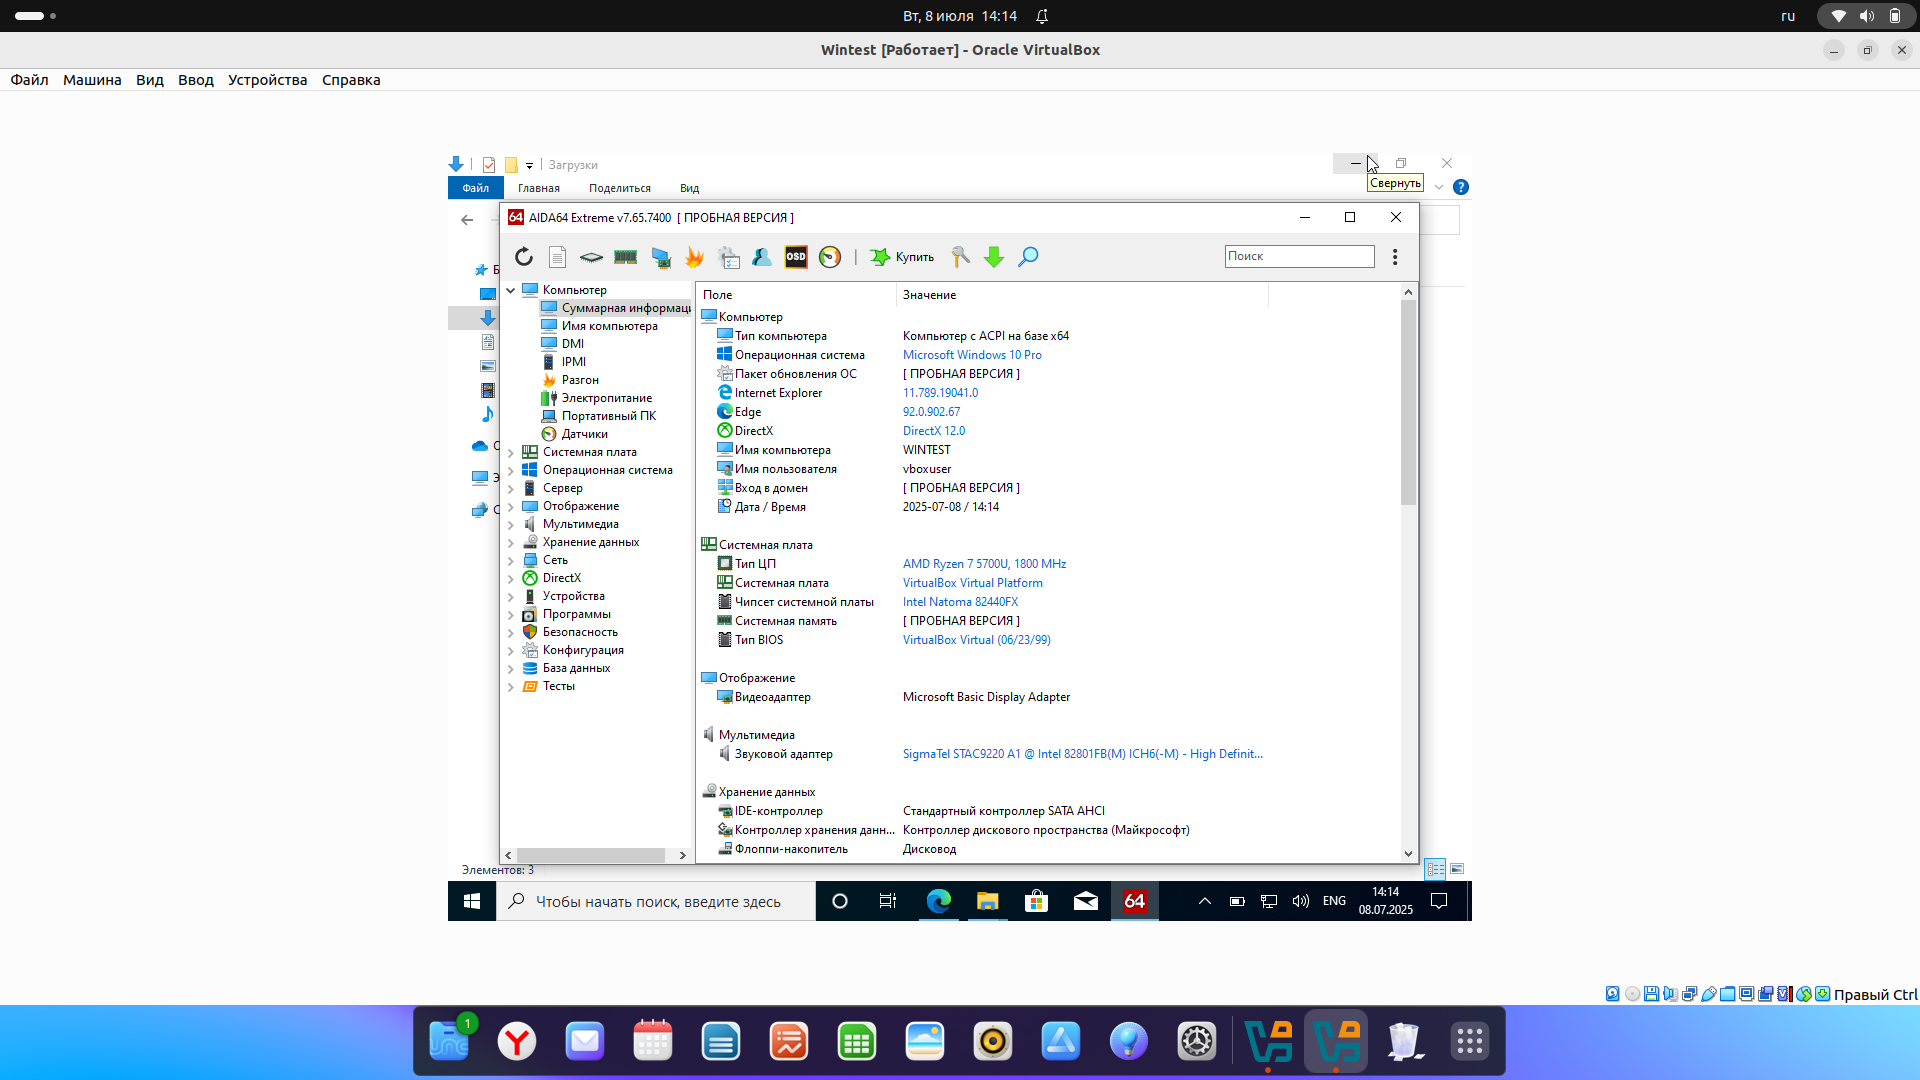1920x1080 pixels.
Task: Open the AMD Ryzen 7 5700U link
Action: (x=984, y=564)
